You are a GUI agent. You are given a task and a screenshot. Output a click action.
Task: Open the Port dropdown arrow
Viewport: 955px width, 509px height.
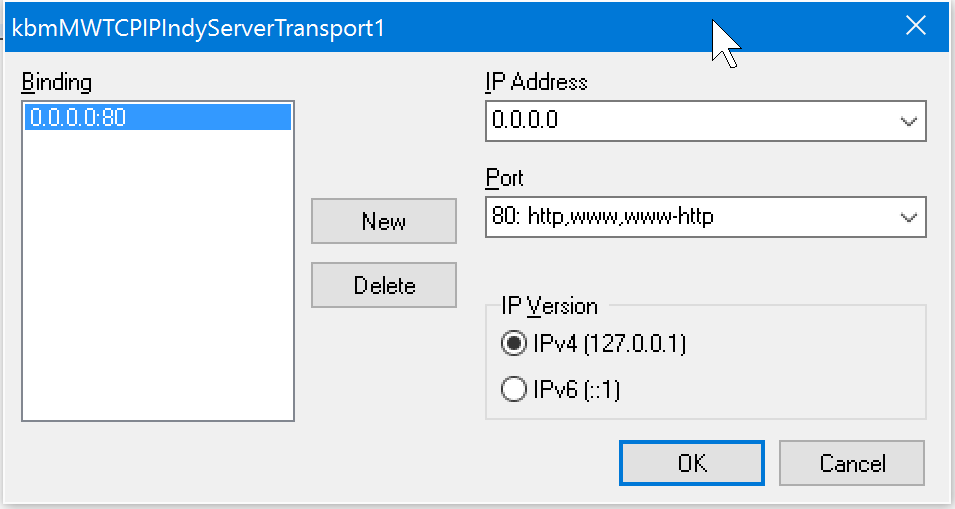(908, 216)
